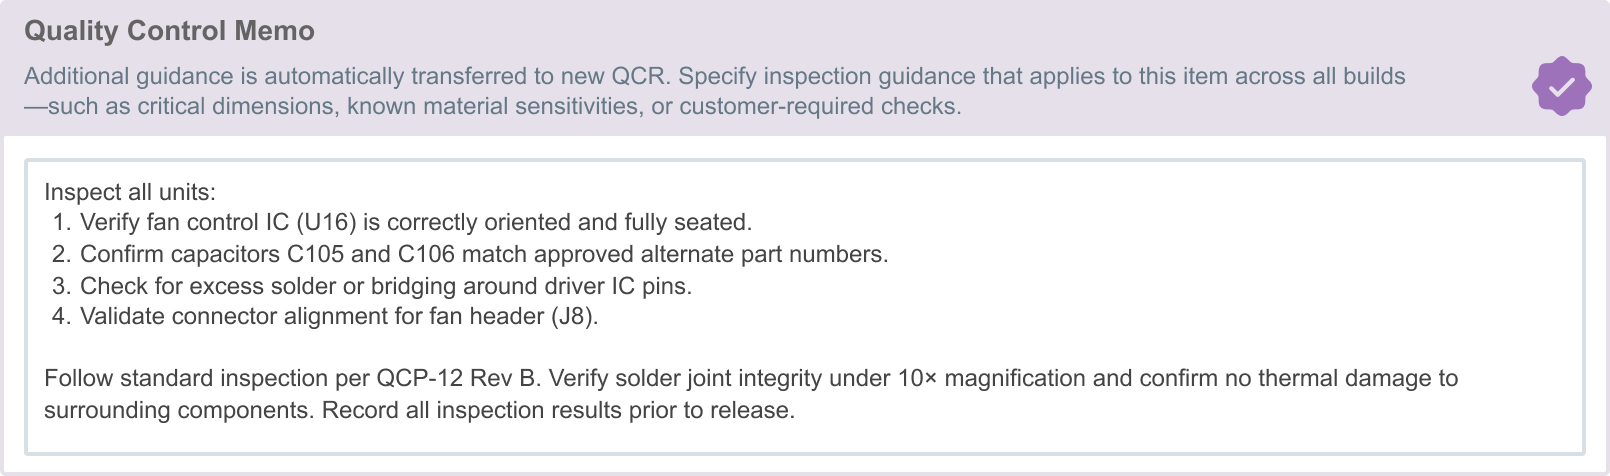1610x476 pixels.
Task: Click the 'Inspect all units:' line in memo
Action: pos(130,192)
